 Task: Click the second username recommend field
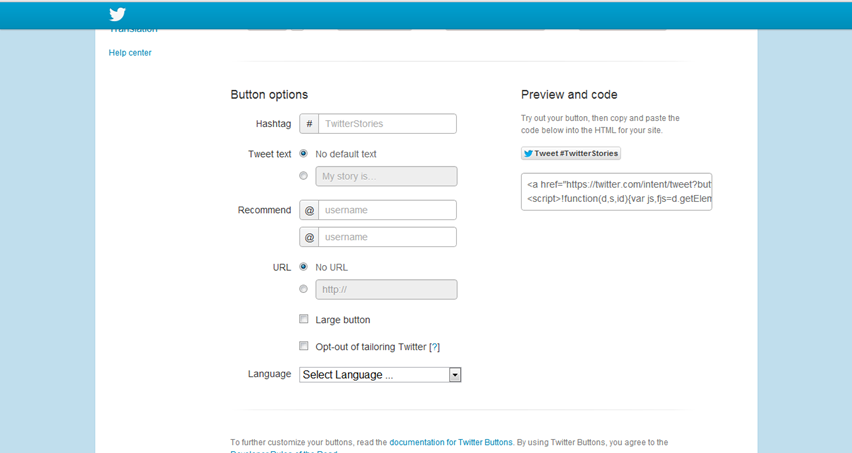pos(387,237)
